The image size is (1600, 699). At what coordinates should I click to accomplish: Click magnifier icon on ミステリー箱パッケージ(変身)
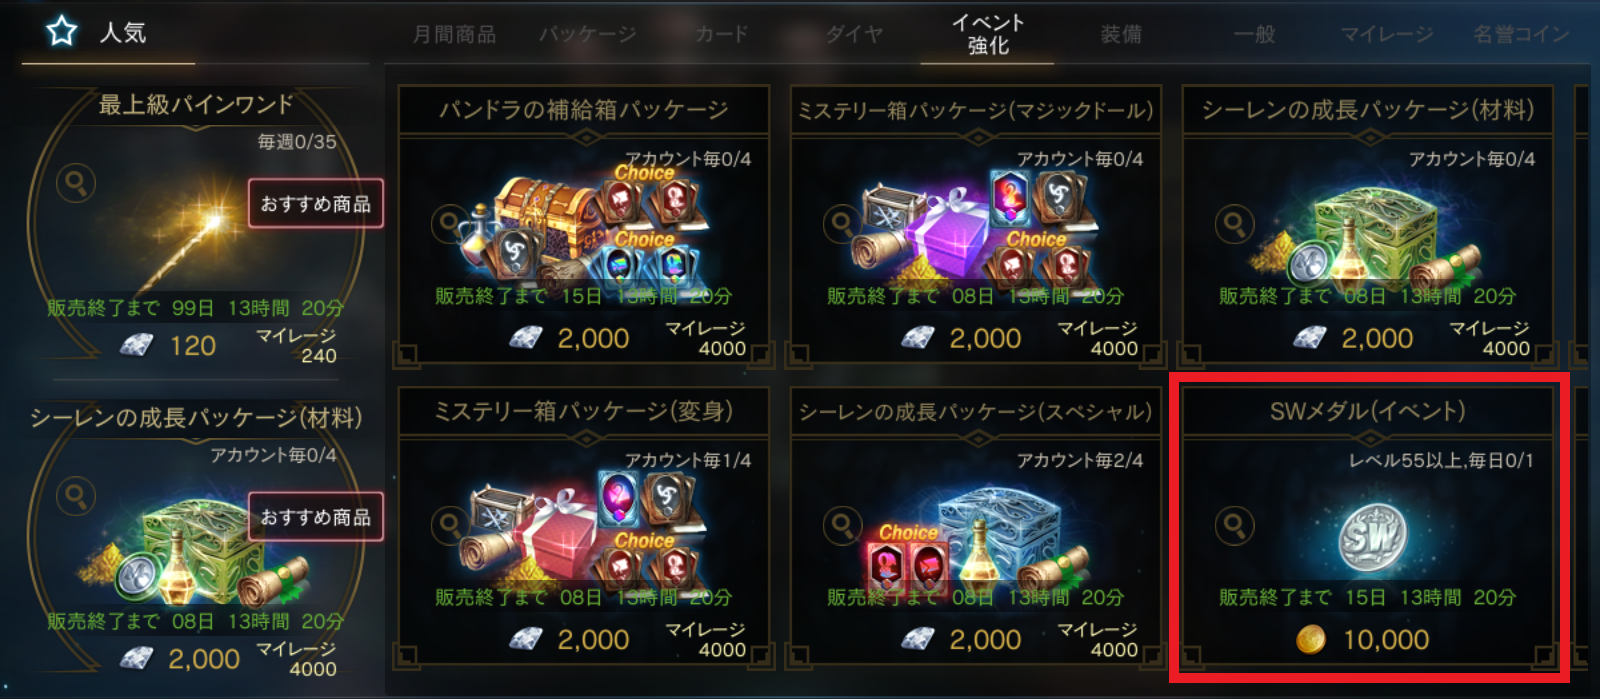(x=450, y=525)
